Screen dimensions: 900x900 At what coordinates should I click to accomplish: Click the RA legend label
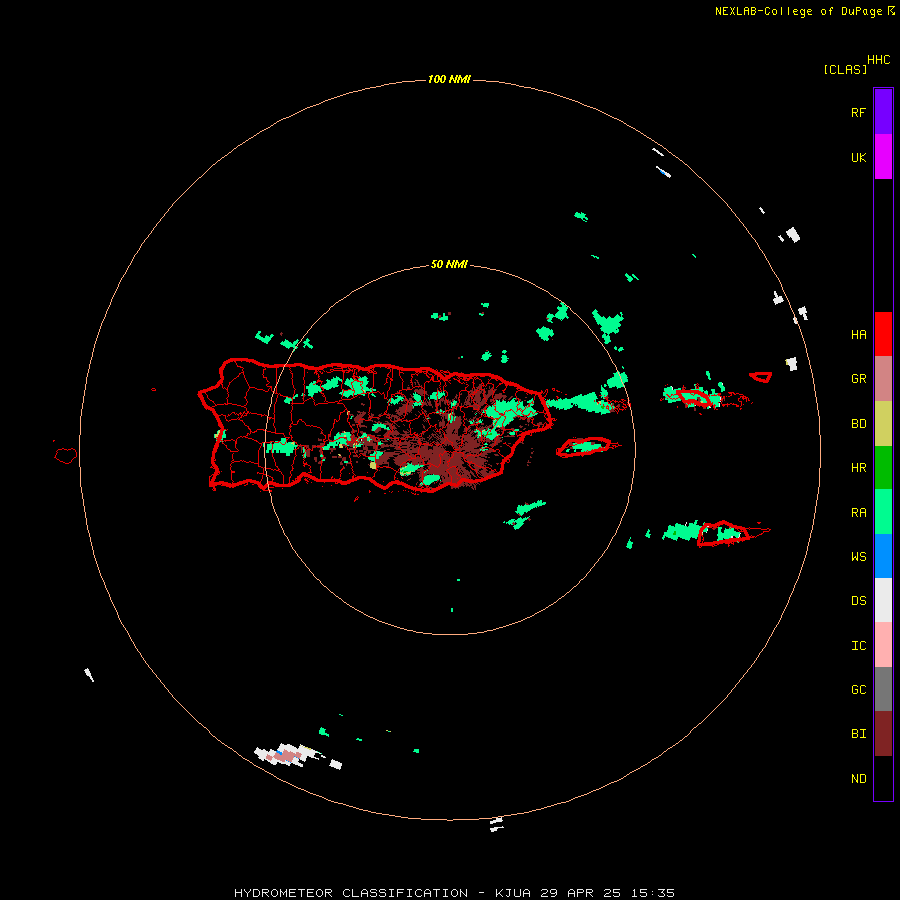click(858, 513)
